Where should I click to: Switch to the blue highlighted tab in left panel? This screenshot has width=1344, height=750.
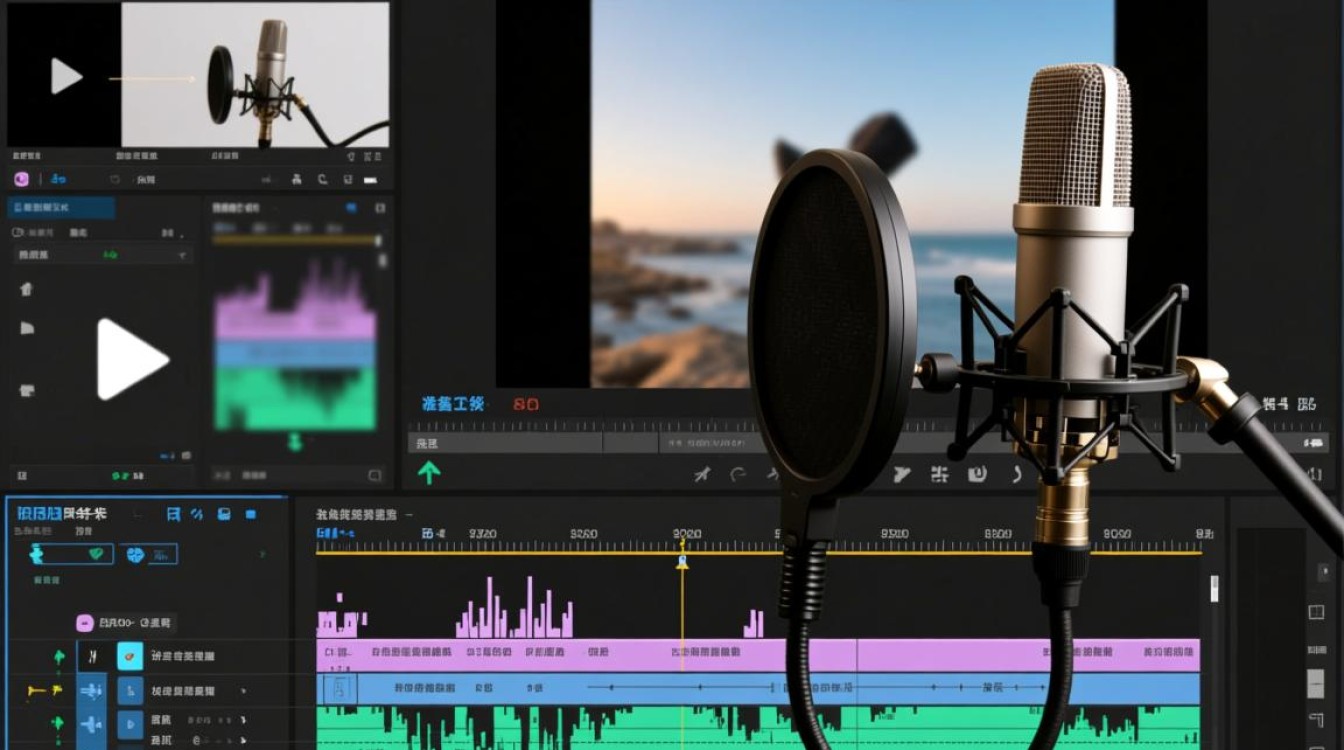point(61,208)
